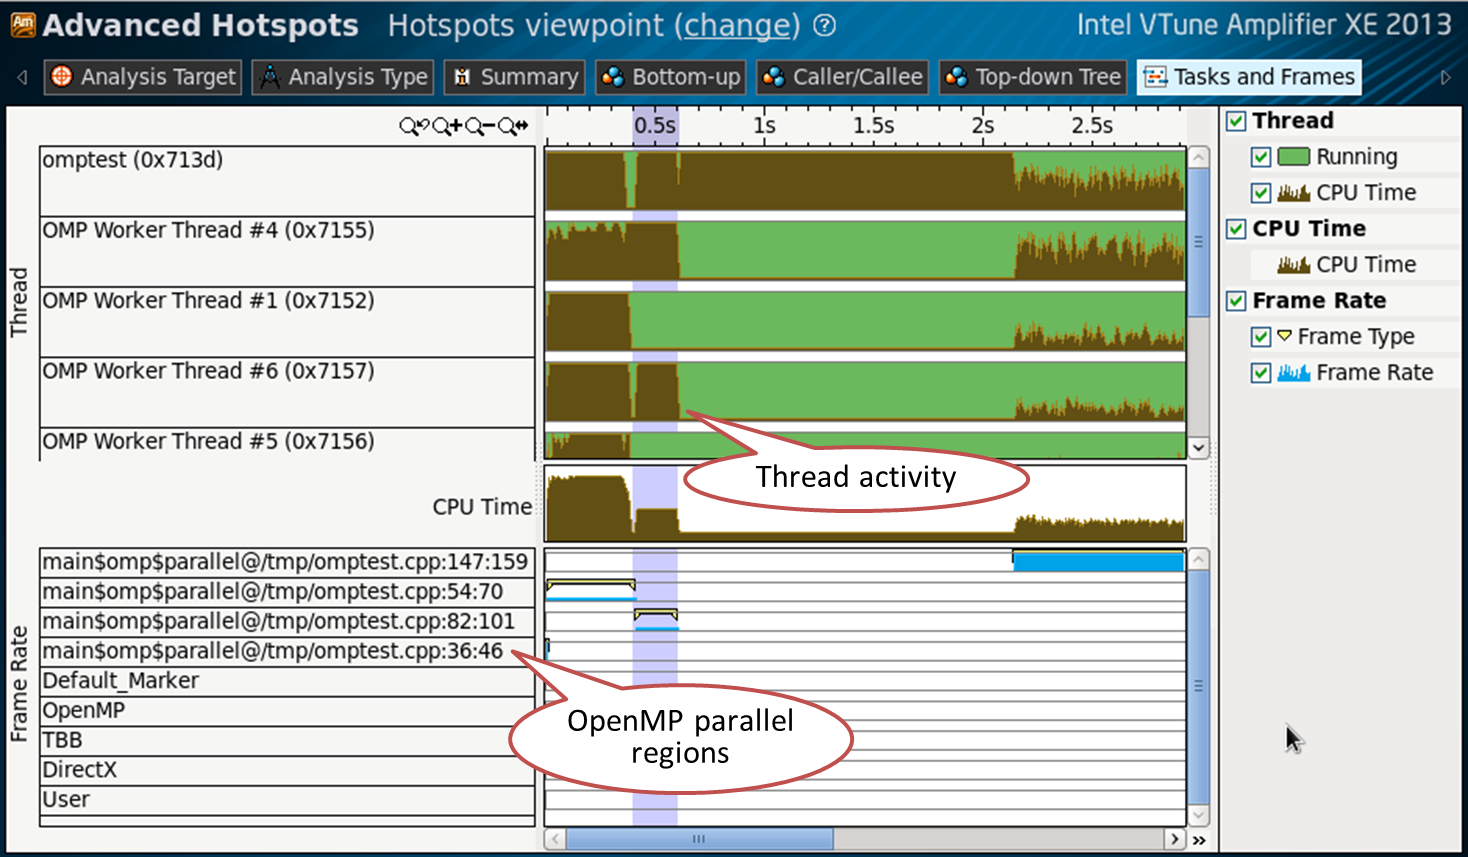Viewport: 1468px width, 857px height.
Task: Click the Tasks and Frames tab's icon
Action: 1155,77
